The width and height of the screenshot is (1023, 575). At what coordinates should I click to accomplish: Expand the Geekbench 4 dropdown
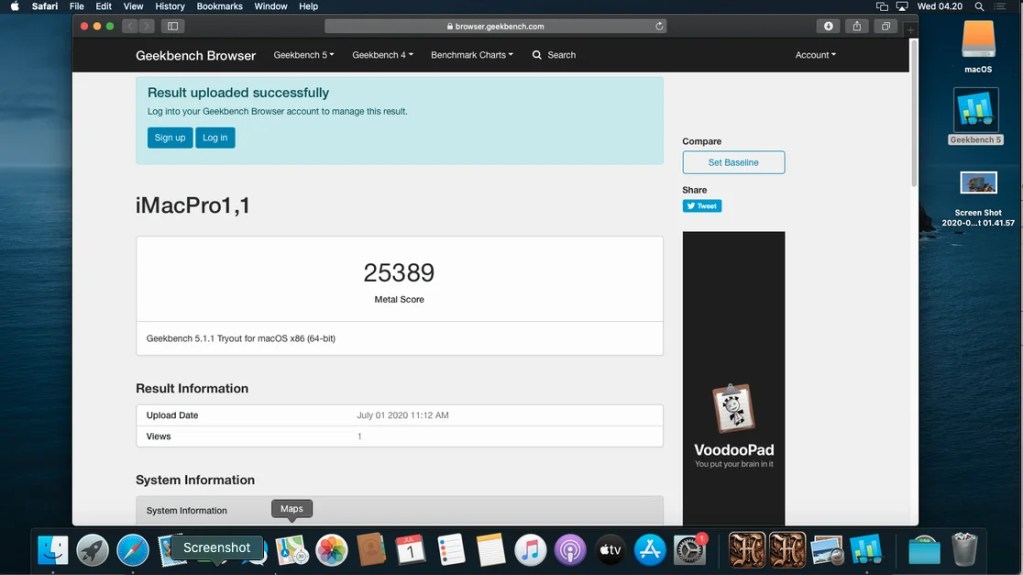coord(382,55)
